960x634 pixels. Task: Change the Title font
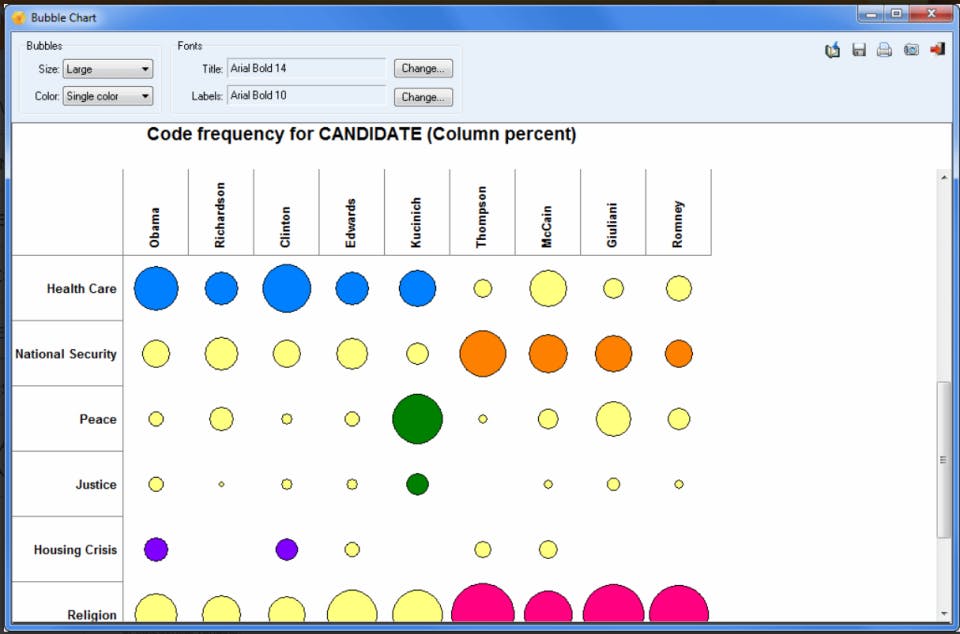(x=423, y=69)
